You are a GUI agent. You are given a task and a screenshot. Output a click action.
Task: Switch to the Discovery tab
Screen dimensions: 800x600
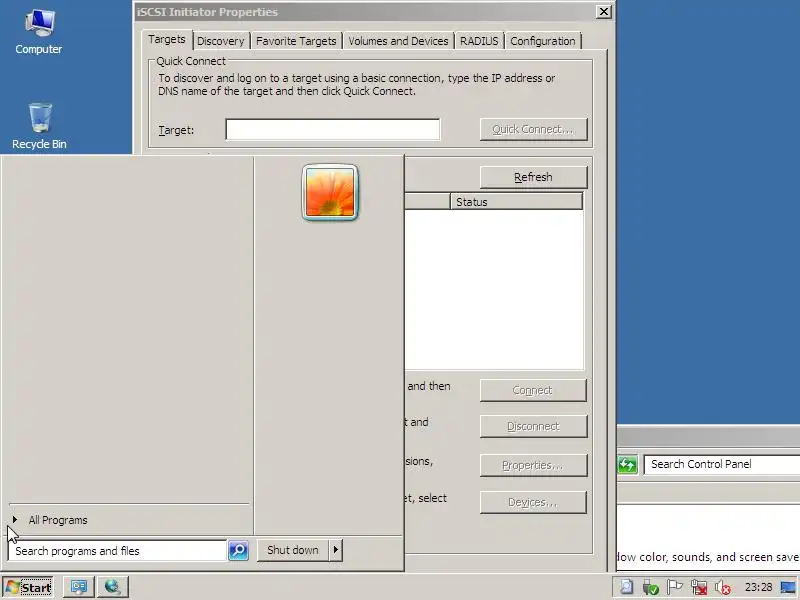(220, 41)
